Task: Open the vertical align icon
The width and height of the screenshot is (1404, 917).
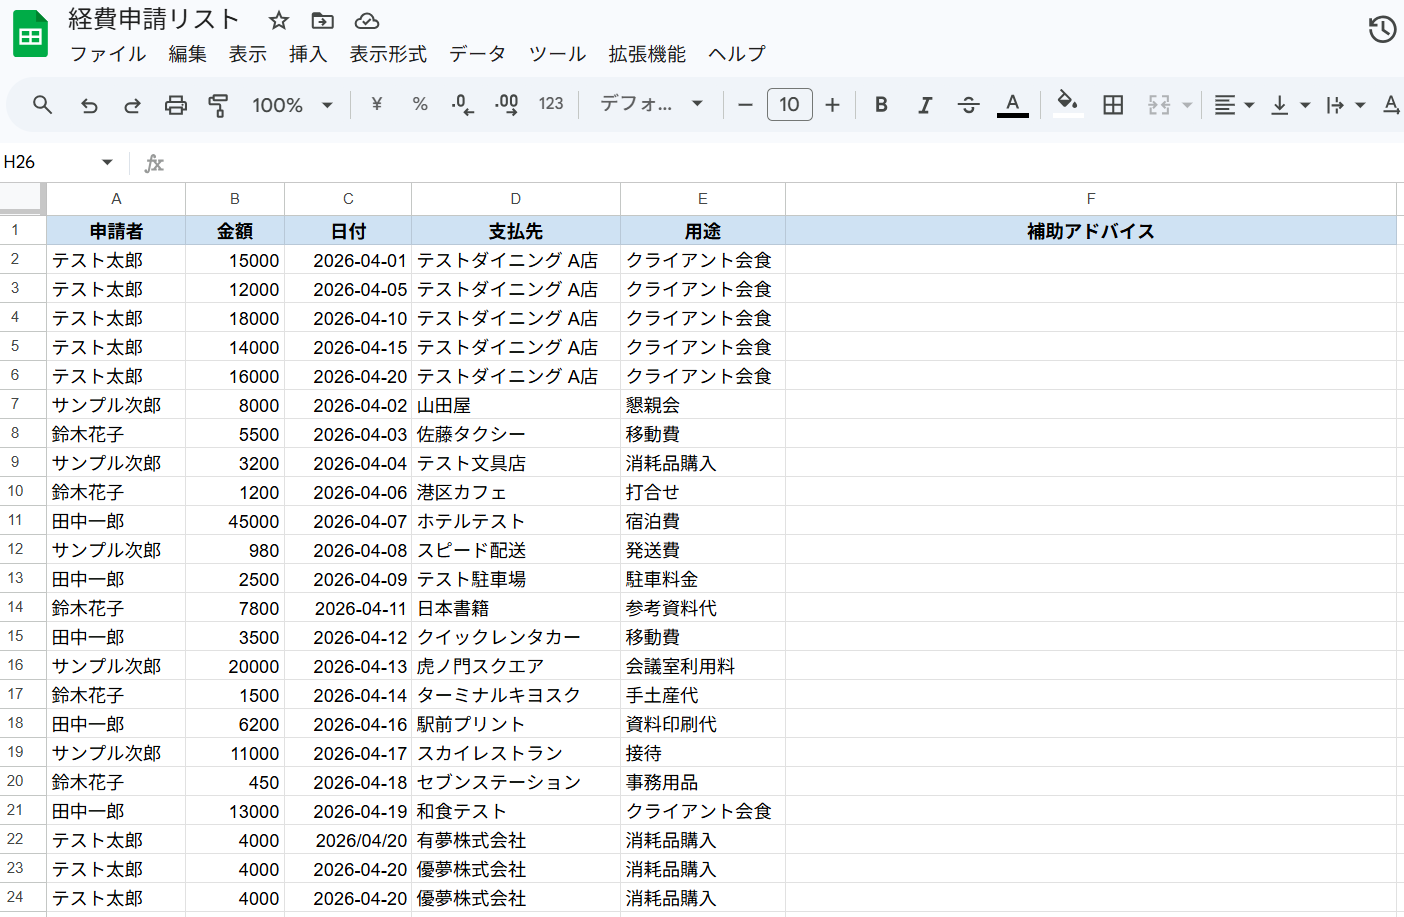Action: [1279, 104]
